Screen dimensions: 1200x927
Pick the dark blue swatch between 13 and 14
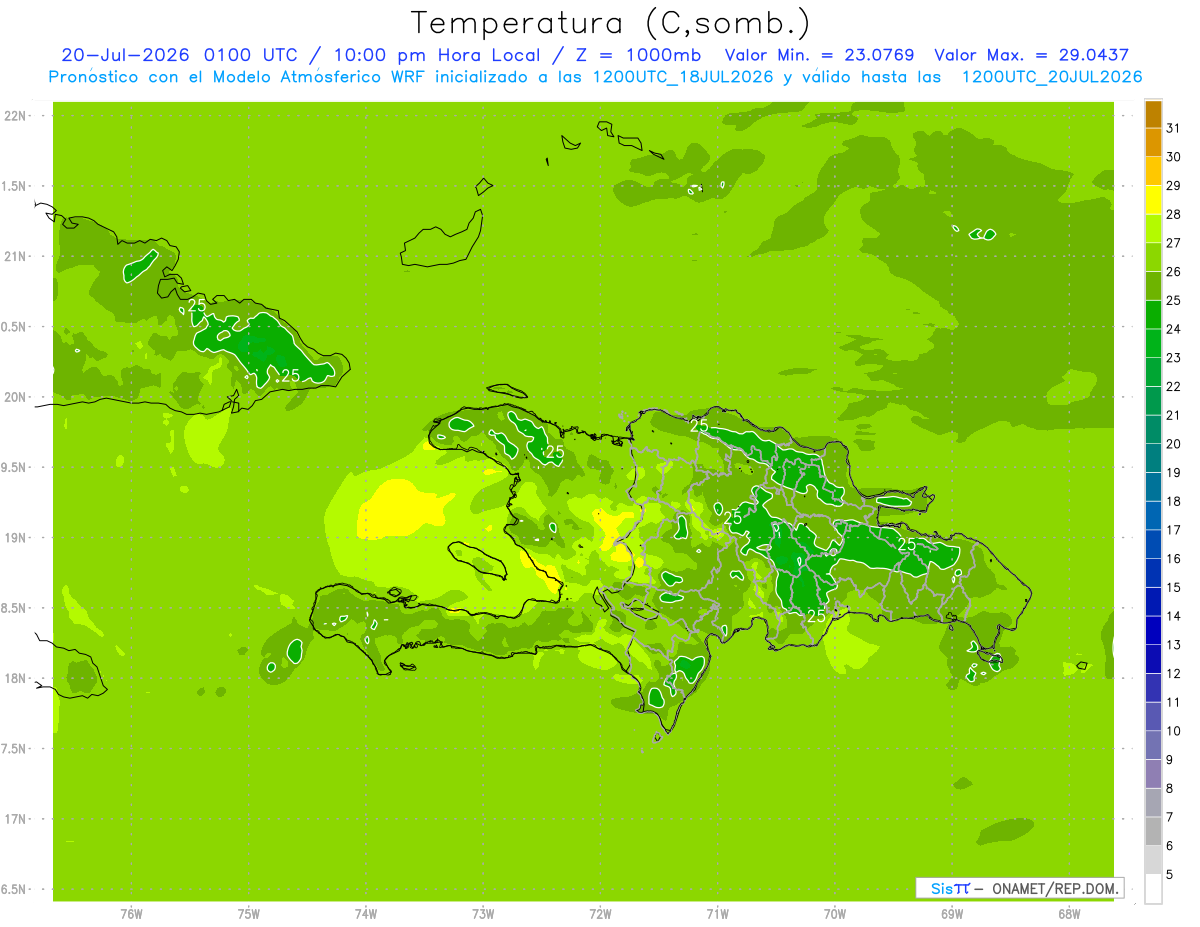(1153, 631)
